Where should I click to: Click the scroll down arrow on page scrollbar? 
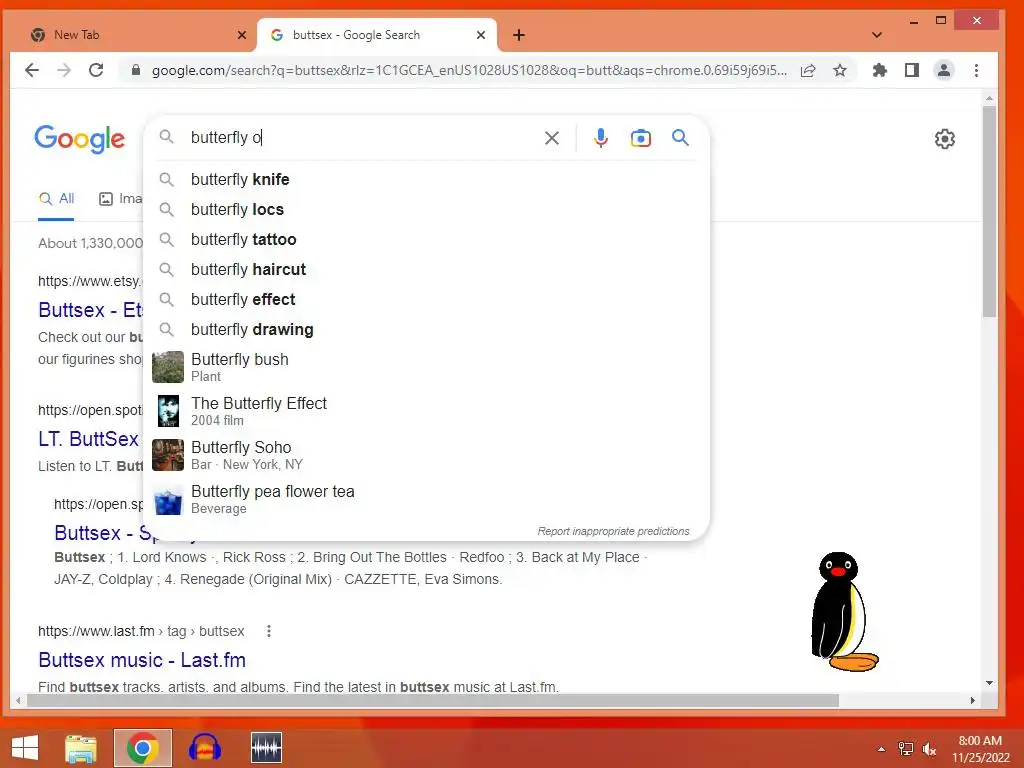[989, 683]
